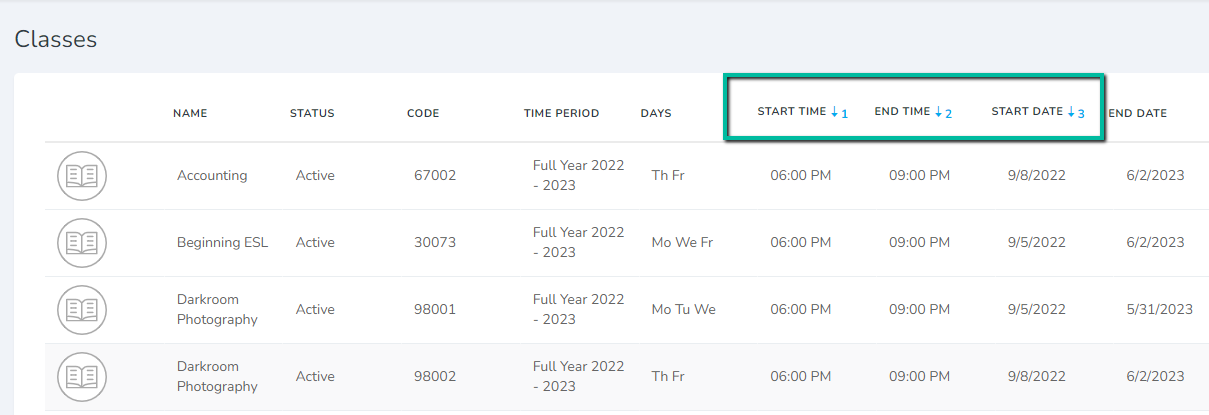
Task: Click book icon for class code 98001
Action: (x=81, y=310)
